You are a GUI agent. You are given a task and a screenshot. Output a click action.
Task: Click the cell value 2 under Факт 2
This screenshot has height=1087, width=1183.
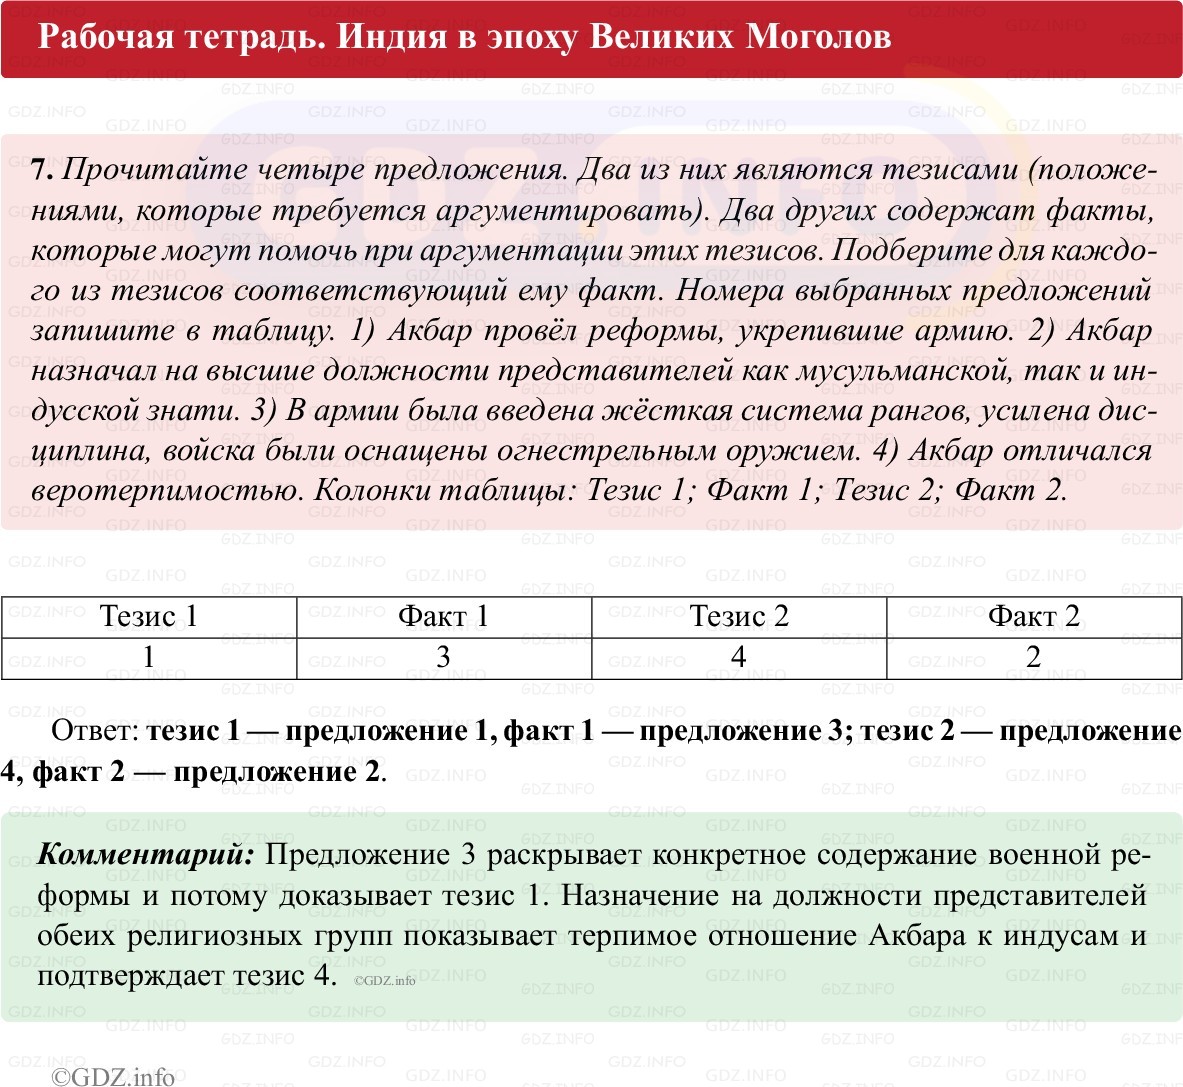click(x=1034, y=657)
